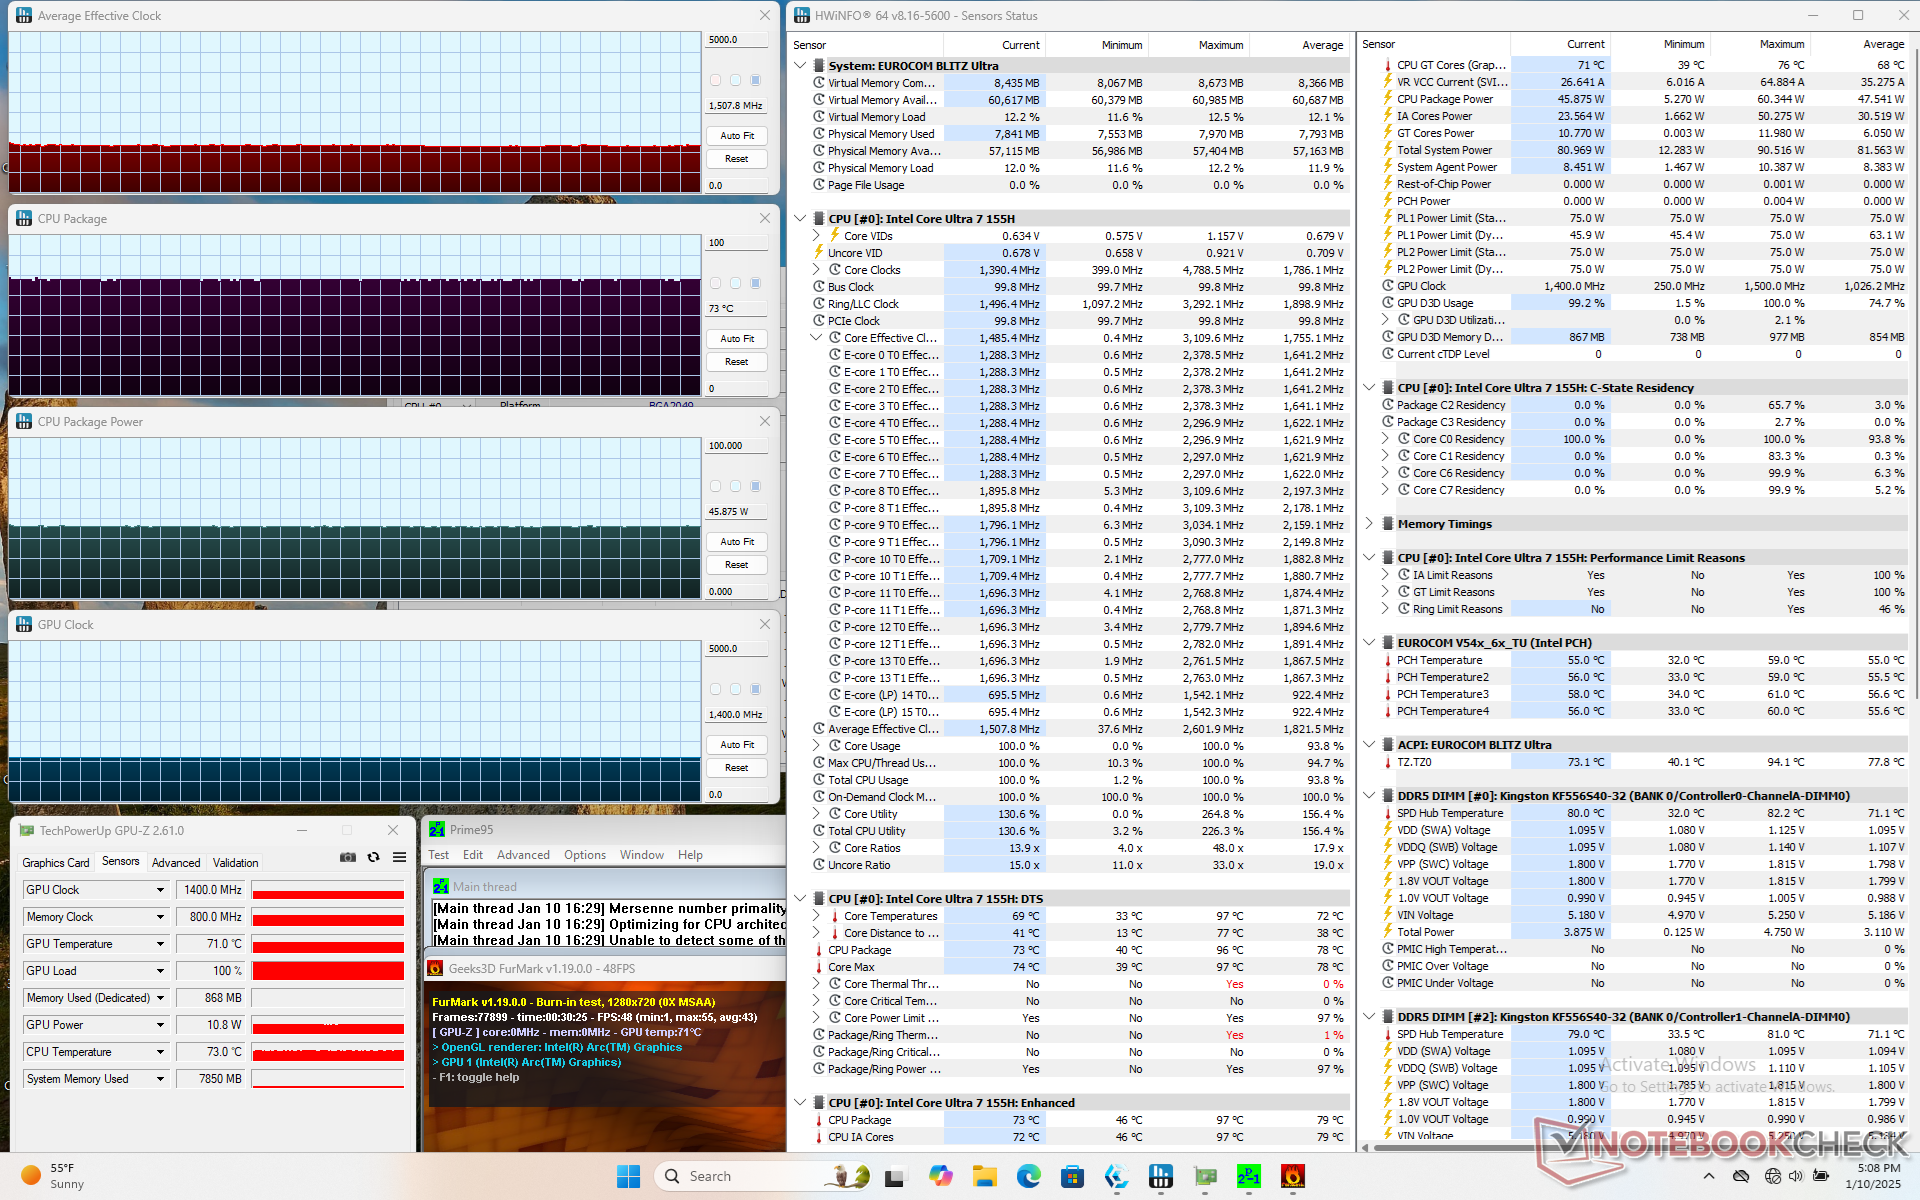Click the GPU-Z screenshot camera icon

click(348, 857)
